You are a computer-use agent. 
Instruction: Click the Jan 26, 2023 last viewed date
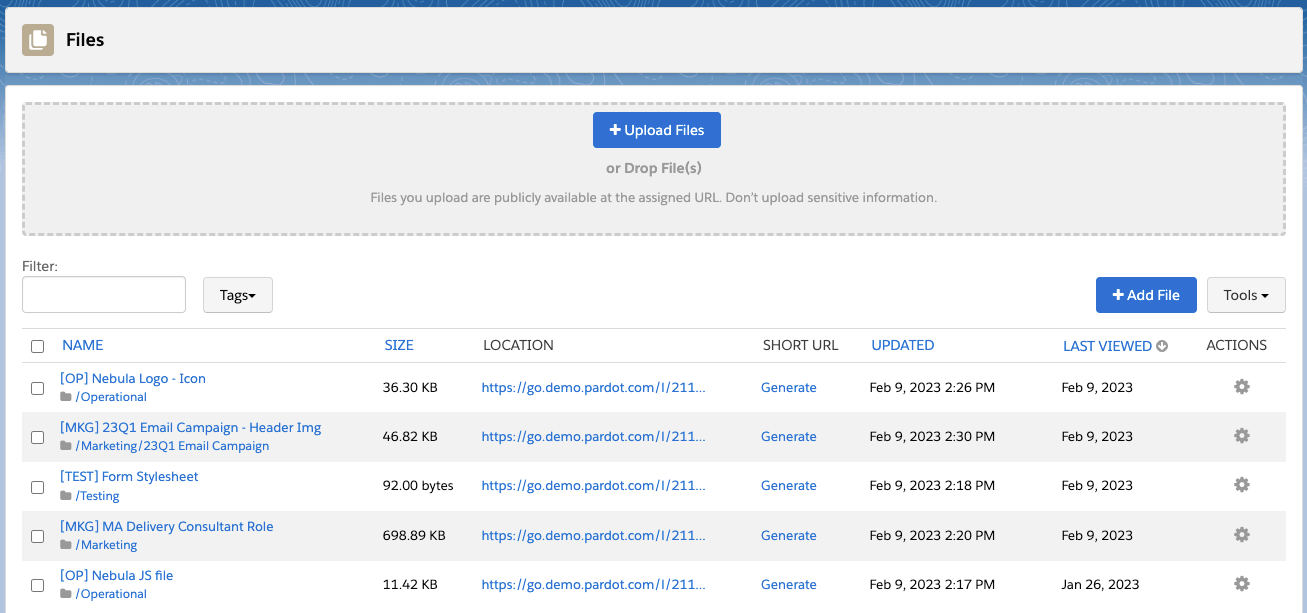point(1100,584)
